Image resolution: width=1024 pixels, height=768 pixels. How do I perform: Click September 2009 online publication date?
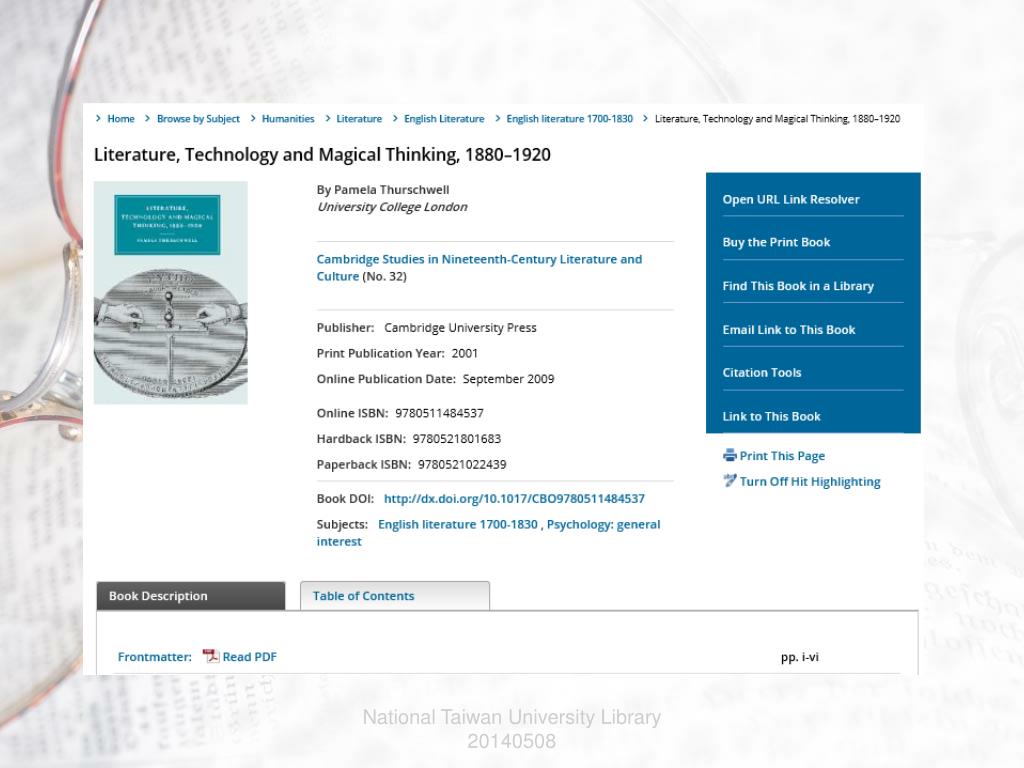coord(508,379)
